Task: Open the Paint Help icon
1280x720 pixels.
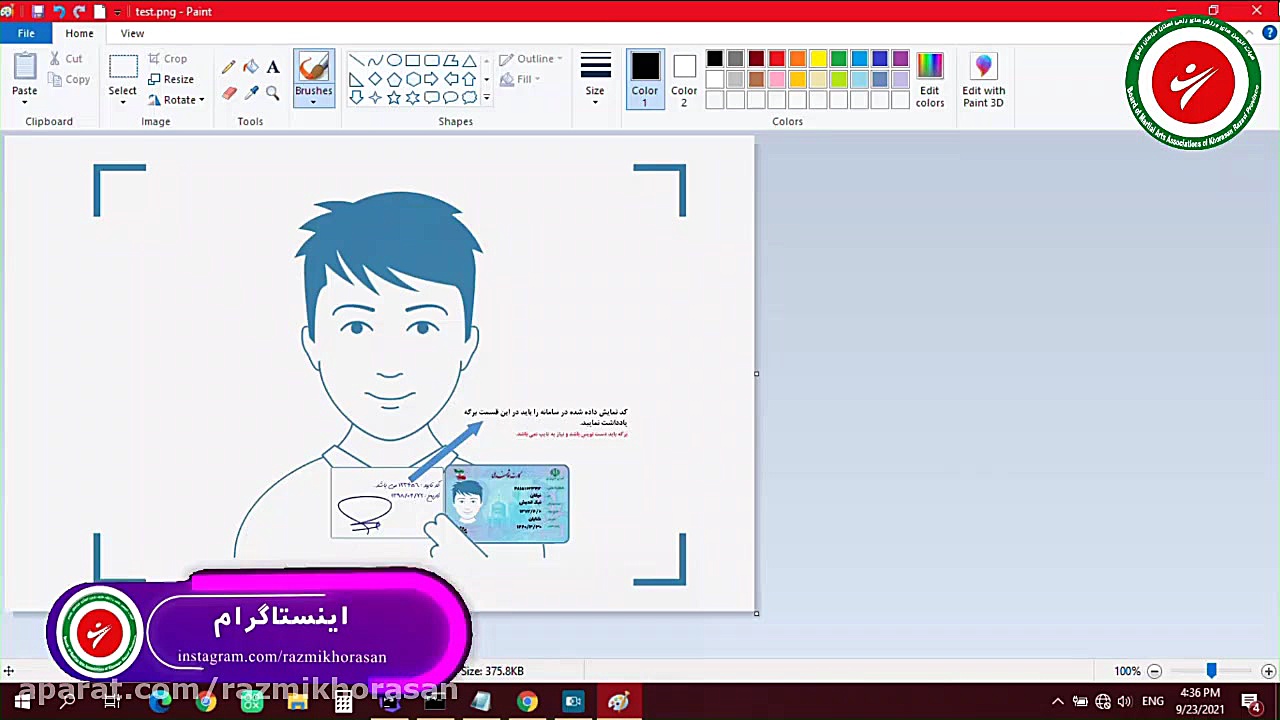Action: [1269, 33]
